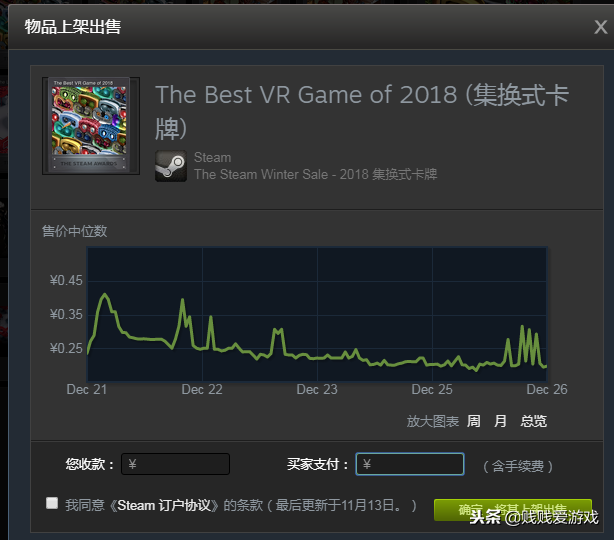Image resolution: width=614 pixels, height=540 pixels.
Task: Focus the 买家支付 price input field
Action: (x=410, y=464)
